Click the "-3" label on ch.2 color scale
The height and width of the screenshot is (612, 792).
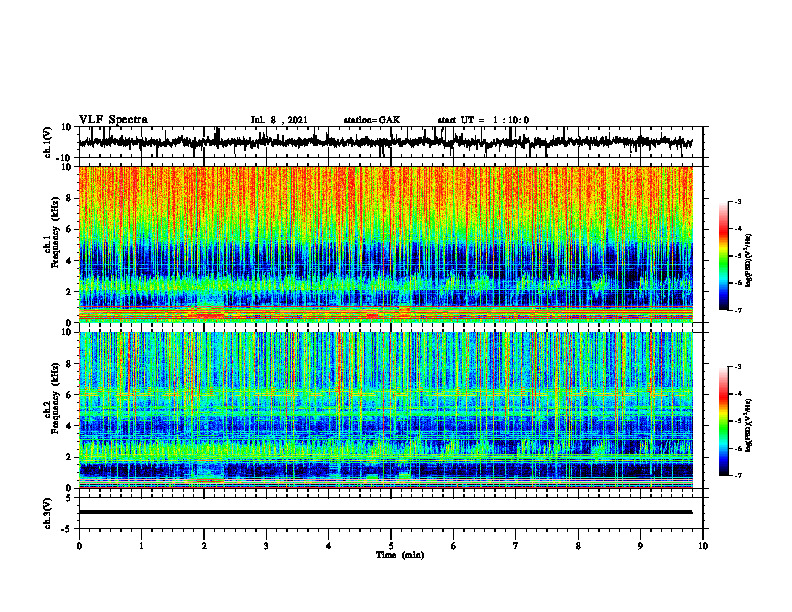tap(737, 367)
